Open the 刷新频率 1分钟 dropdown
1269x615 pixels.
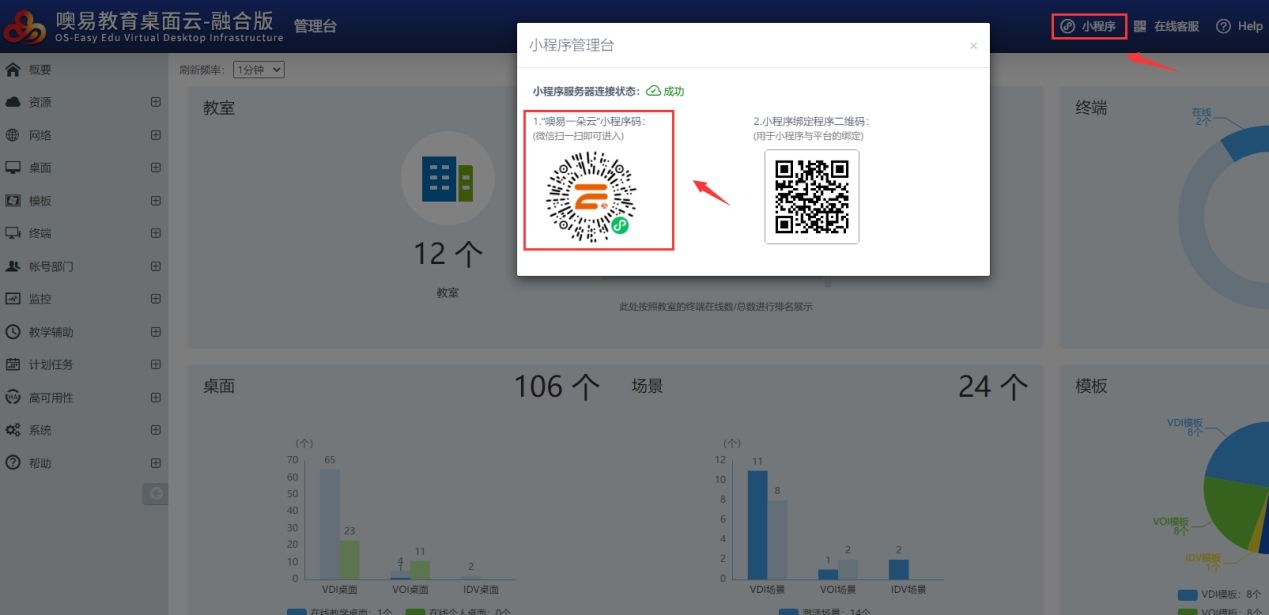coord(258,70)
